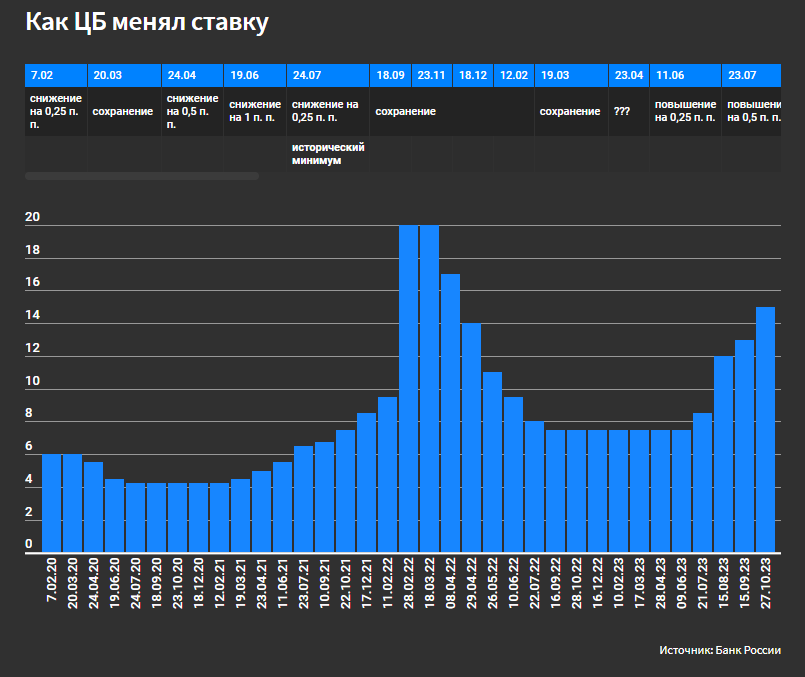This screenshot has height=677, width=805.
Task: Click the horizontal scrollbar under the table
Action: pyautogui.click(x=141, y=176)
